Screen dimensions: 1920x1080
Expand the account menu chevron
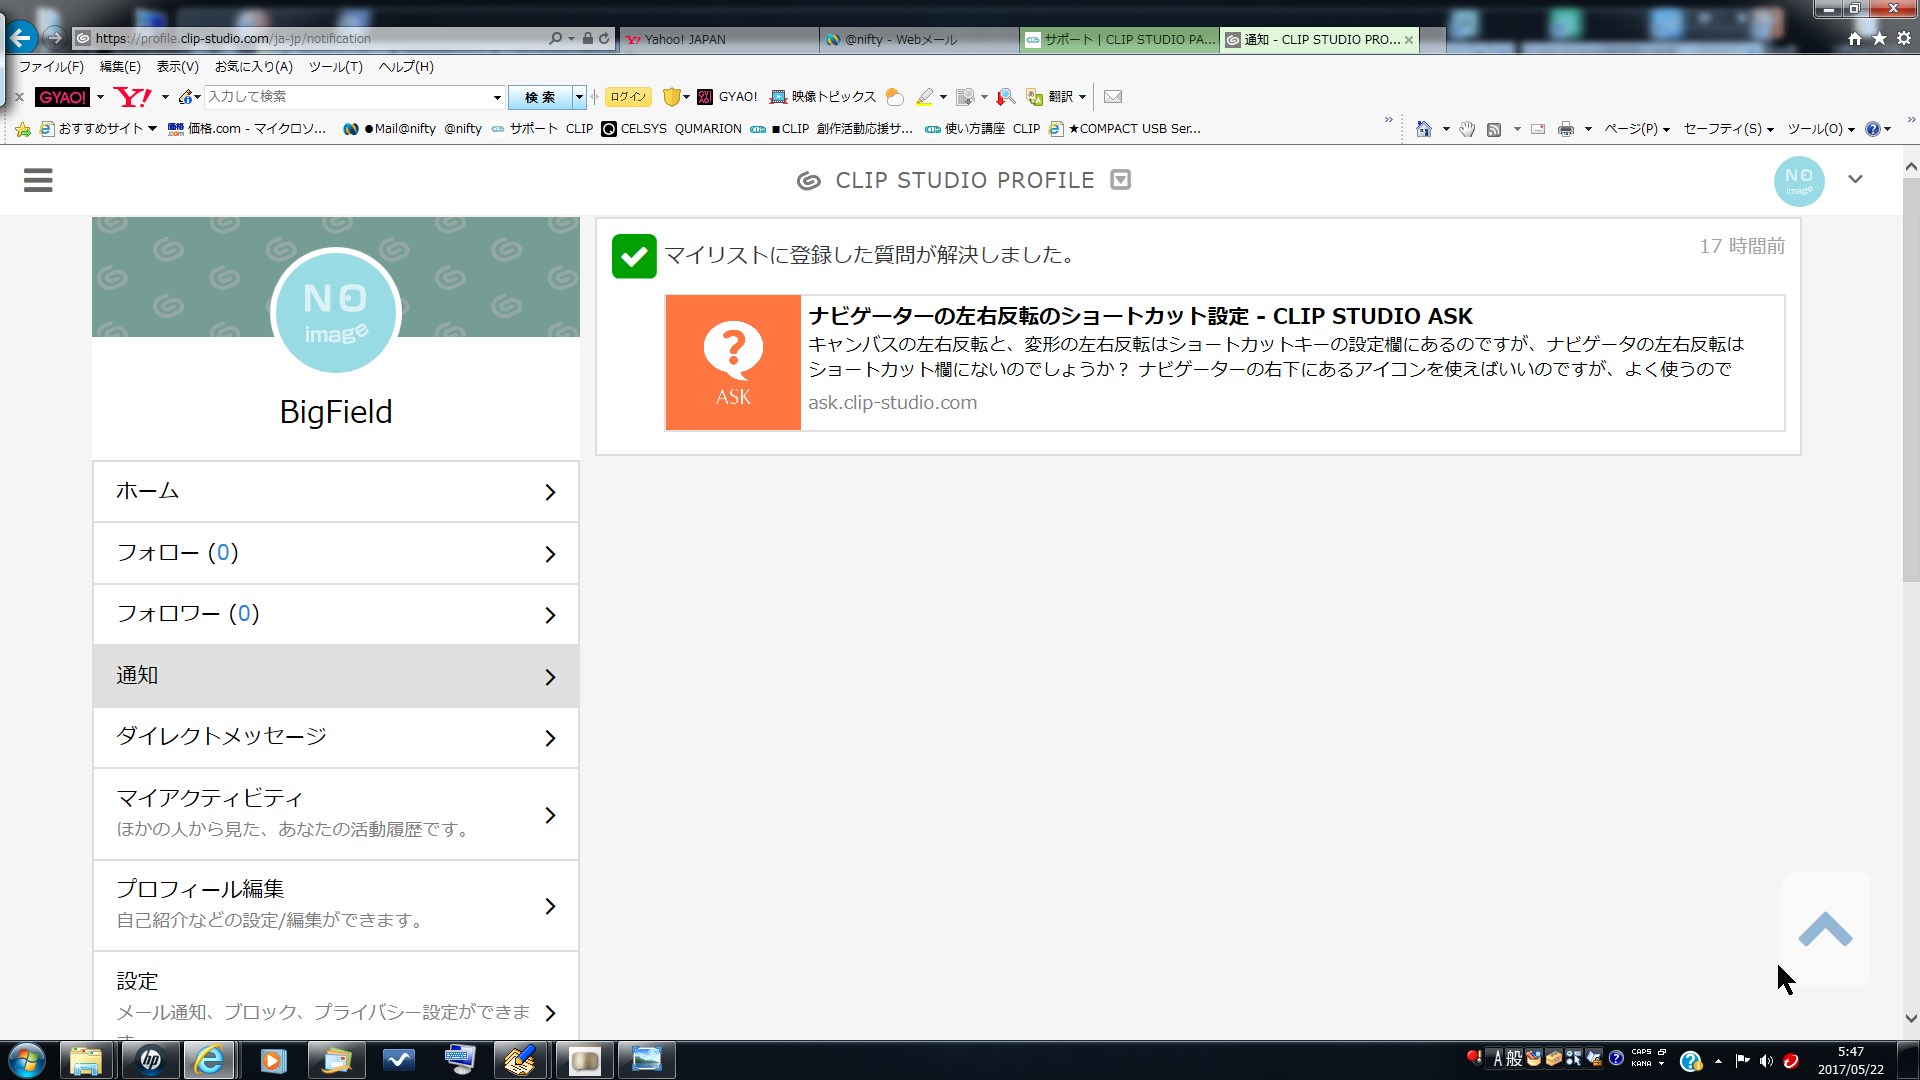coord(1855,180)
